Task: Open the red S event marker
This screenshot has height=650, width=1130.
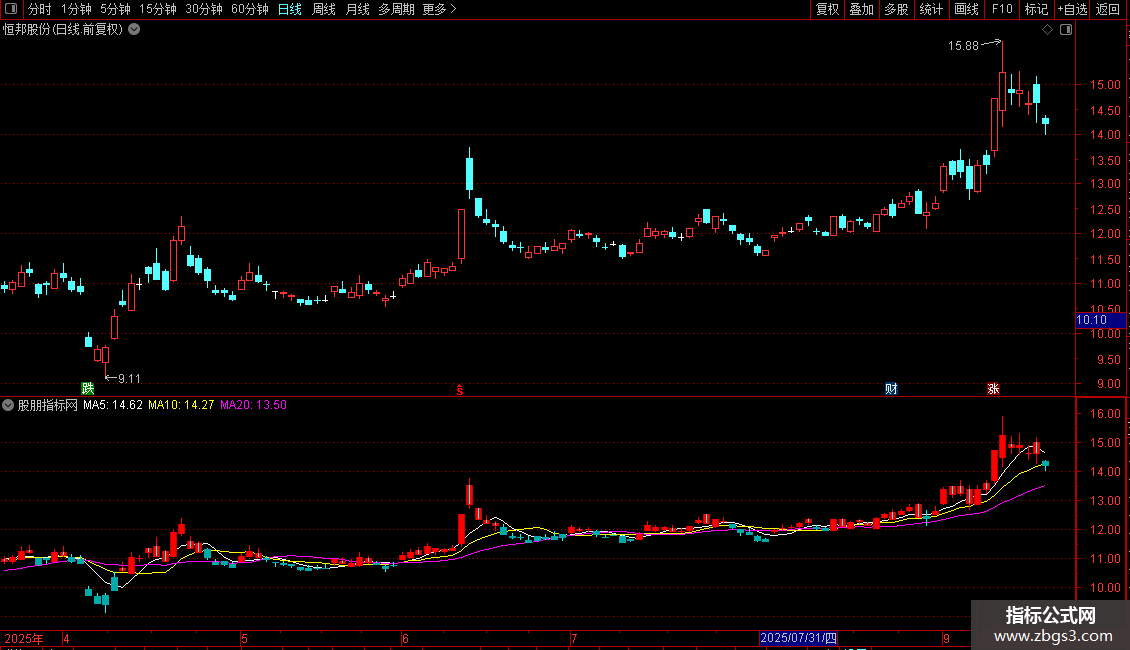Action: [460, 390]
